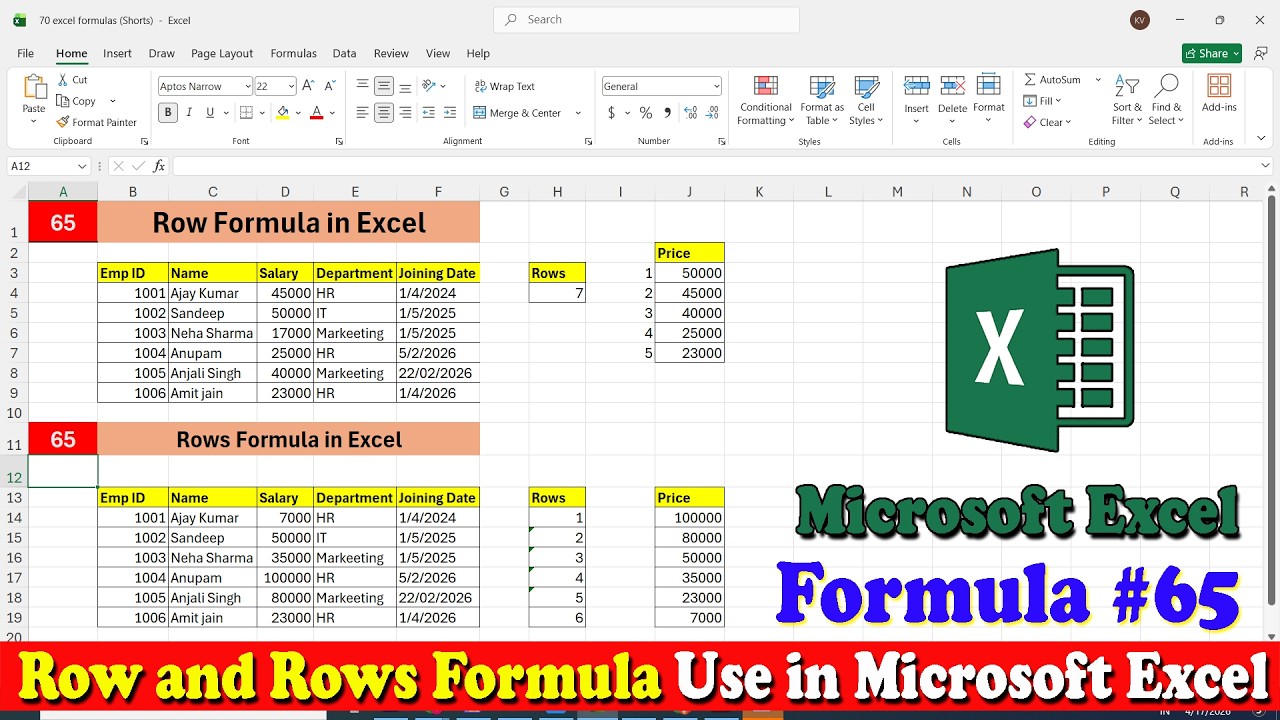Click Decrease Decimal icon
Viewport: 1280px width, 720px height.
click(x=710, y=113)
